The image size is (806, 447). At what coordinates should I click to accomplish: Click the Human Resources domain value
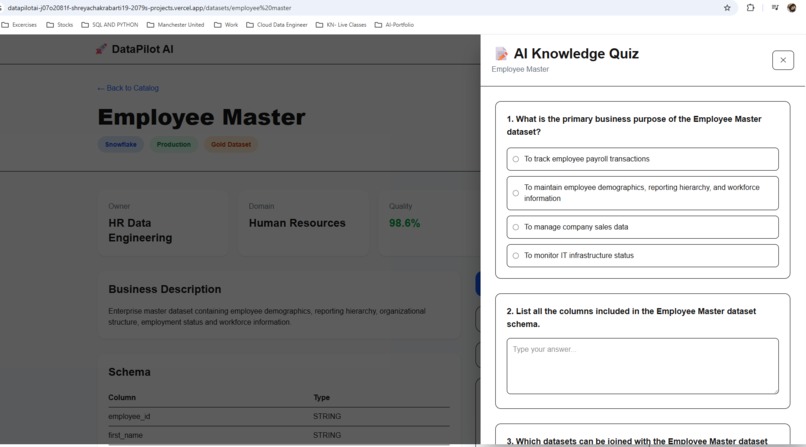pyautogui.click(x=297, y=223)
